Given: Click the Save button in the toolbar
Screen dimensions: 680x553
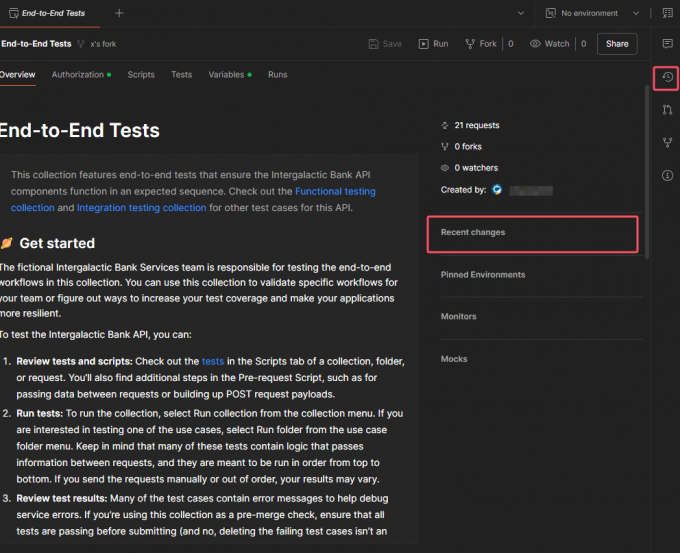Looking at the screenshot, I should click(385, 44).
